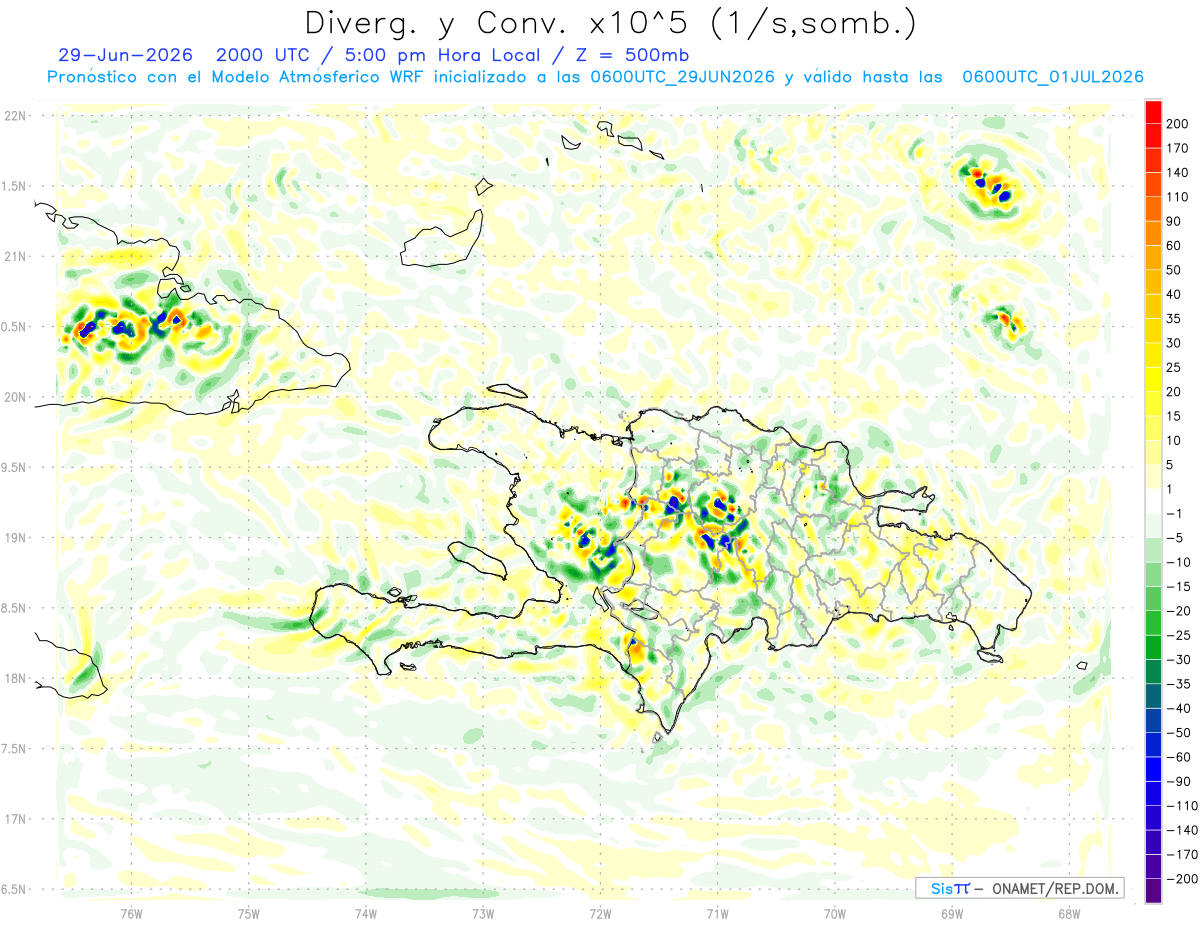The width and height of the screenshot is (1200, 927).
Task: Click the latitude label "9.5N"
Action: coord(14,467)
